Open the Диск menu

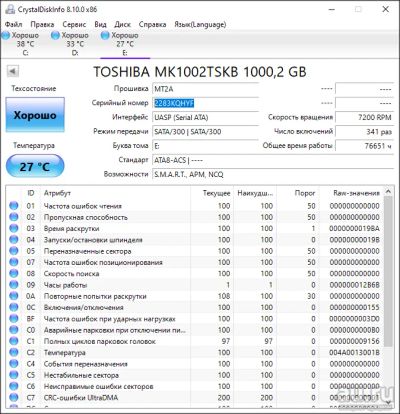[x=122, y=24]
